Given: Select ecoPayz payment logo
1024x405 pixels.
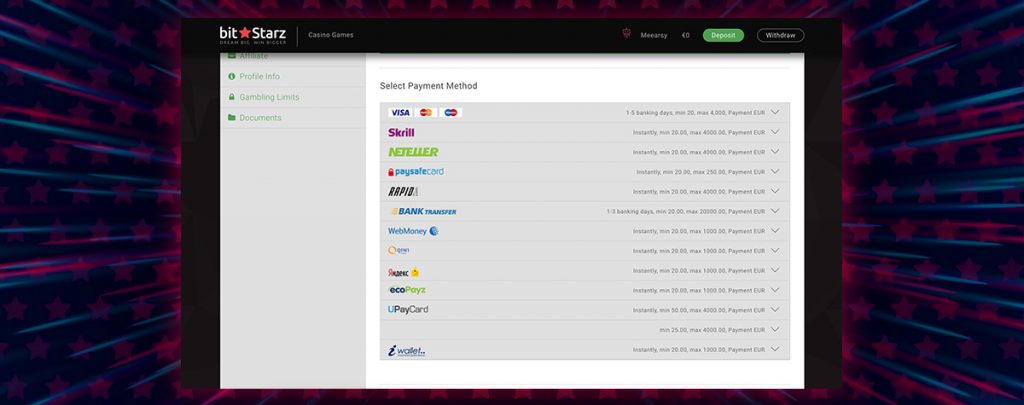Looking at the screenshot, I should 407,290.
